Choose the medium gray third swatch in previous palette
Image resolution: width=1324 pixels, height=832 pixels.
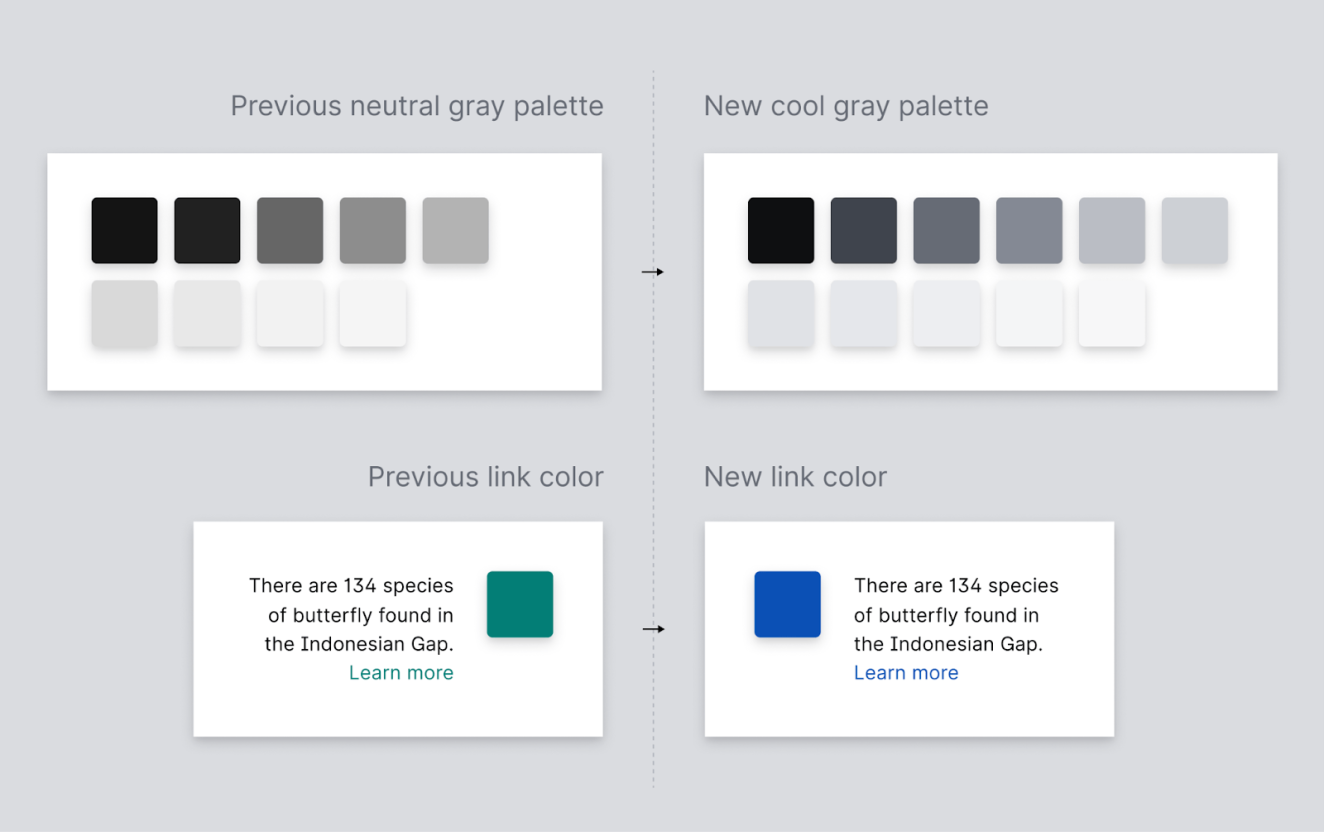click(x=290, y=231)
